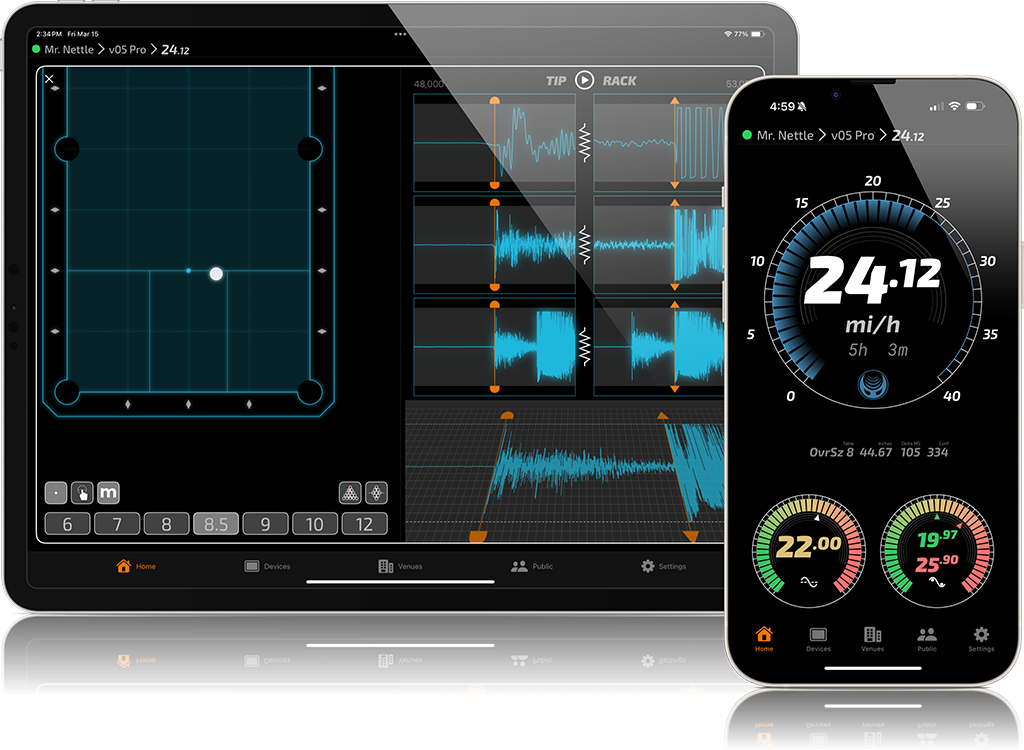1024x750 pixels.
Task: Close the tablet table view with X
Action: coord(49,79)
